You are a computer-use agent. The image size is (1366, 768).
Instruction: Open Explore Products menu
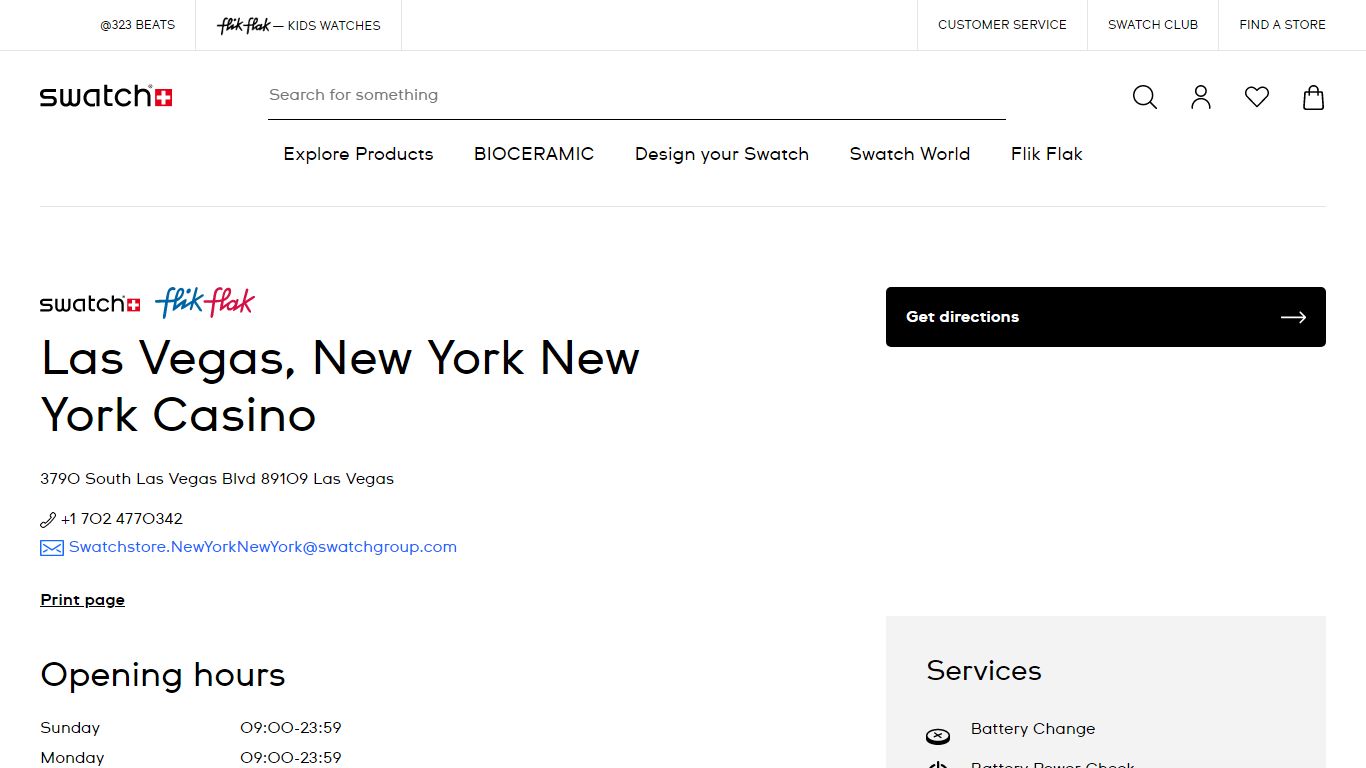[358, 154]
